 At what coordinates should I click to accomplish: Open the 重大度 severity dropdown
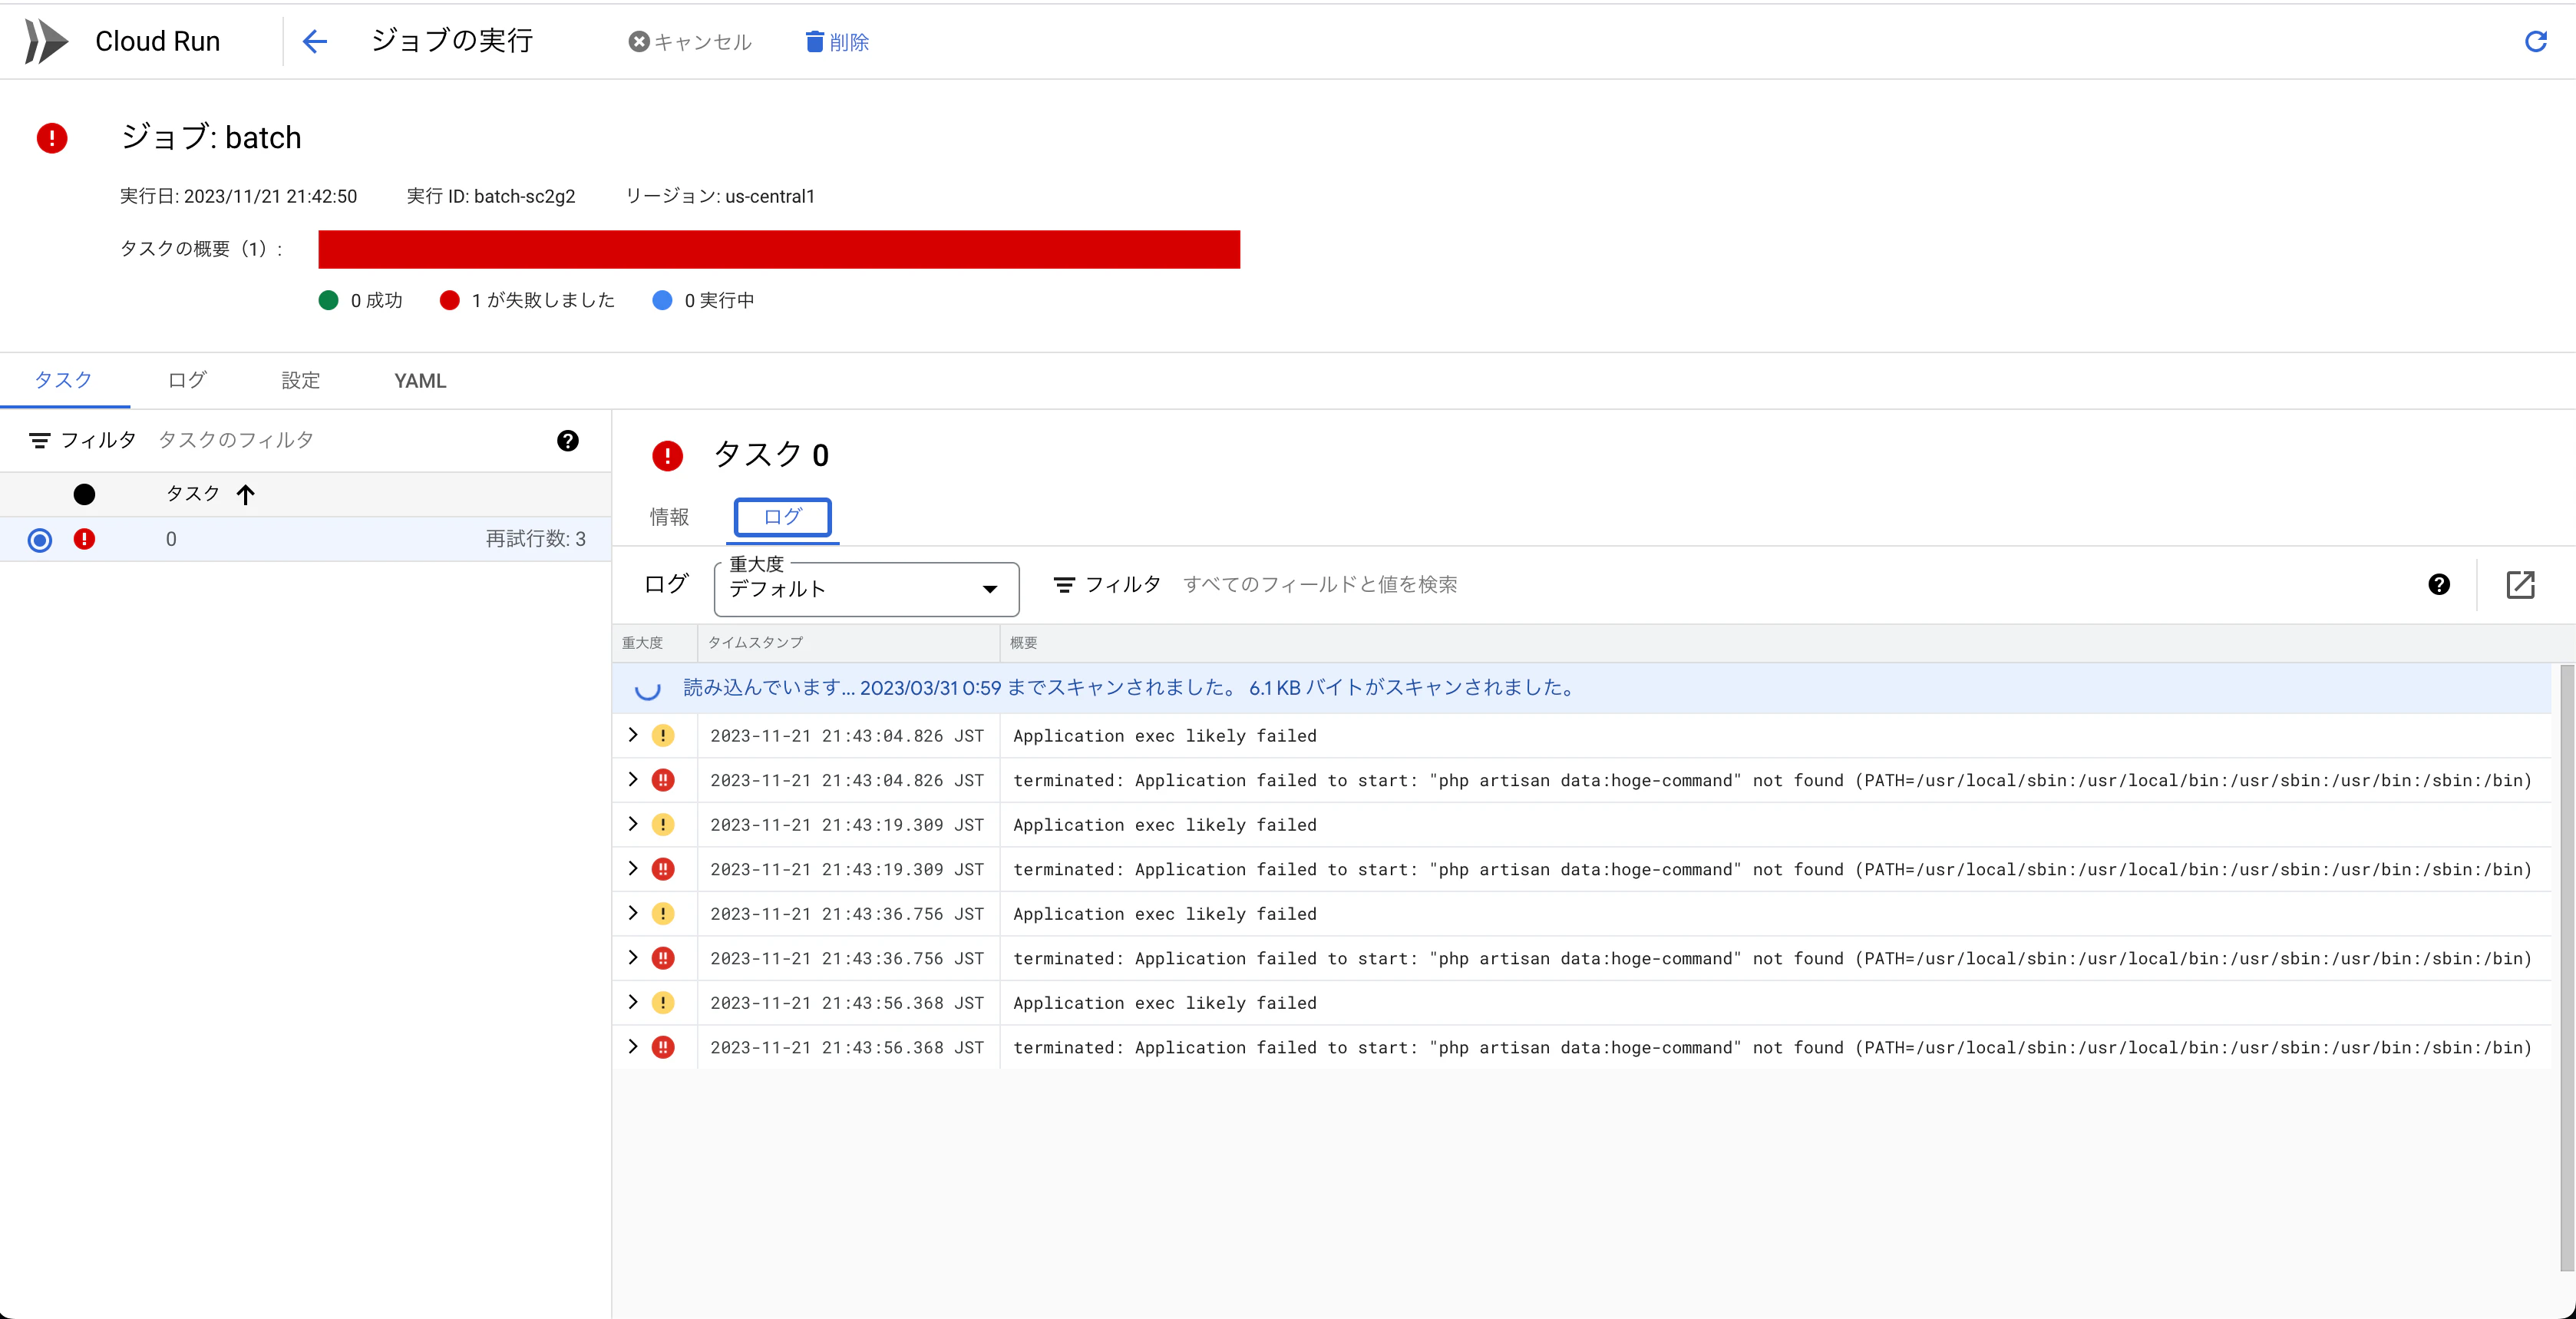(866, 588)
